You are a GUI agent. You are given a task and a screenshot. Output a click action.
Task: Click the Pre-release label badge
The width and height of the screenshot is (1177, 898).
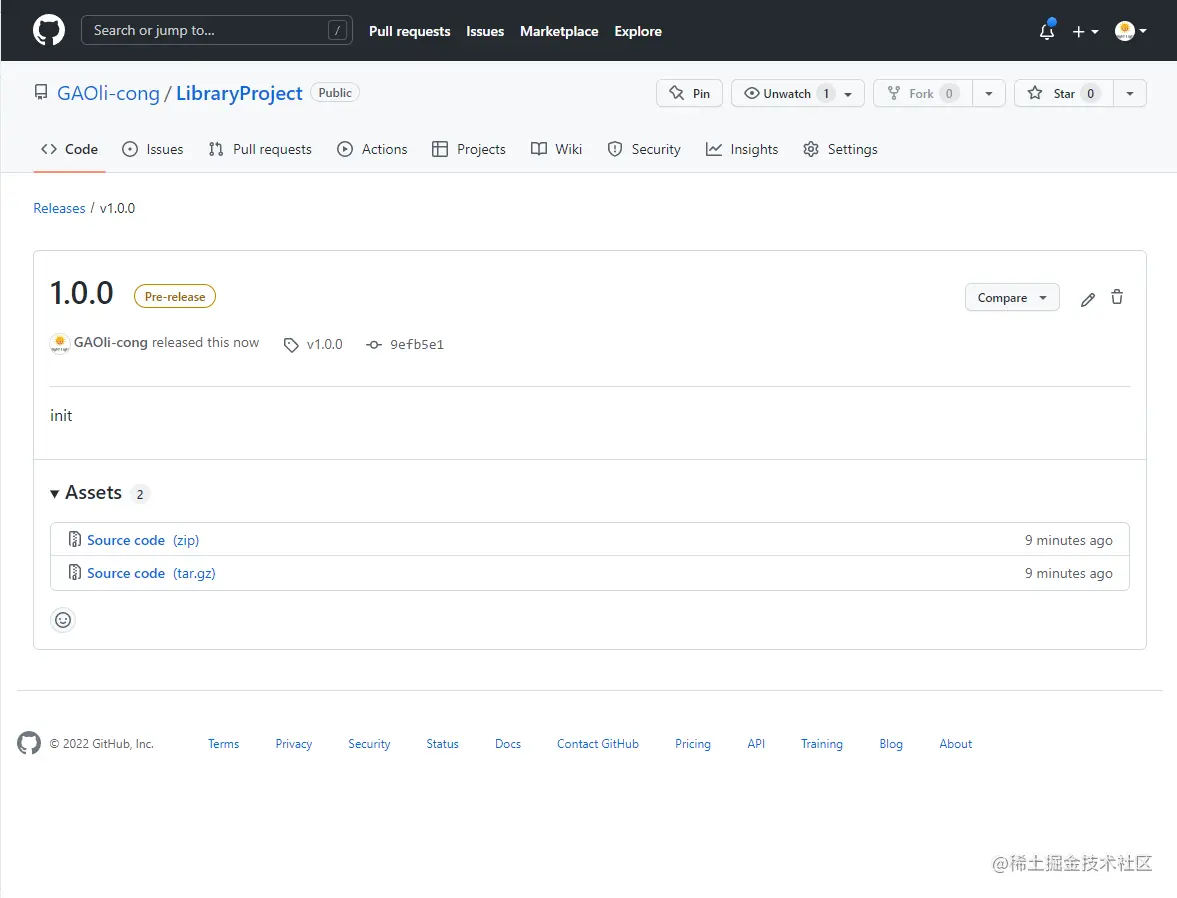(x=175, y=296)
